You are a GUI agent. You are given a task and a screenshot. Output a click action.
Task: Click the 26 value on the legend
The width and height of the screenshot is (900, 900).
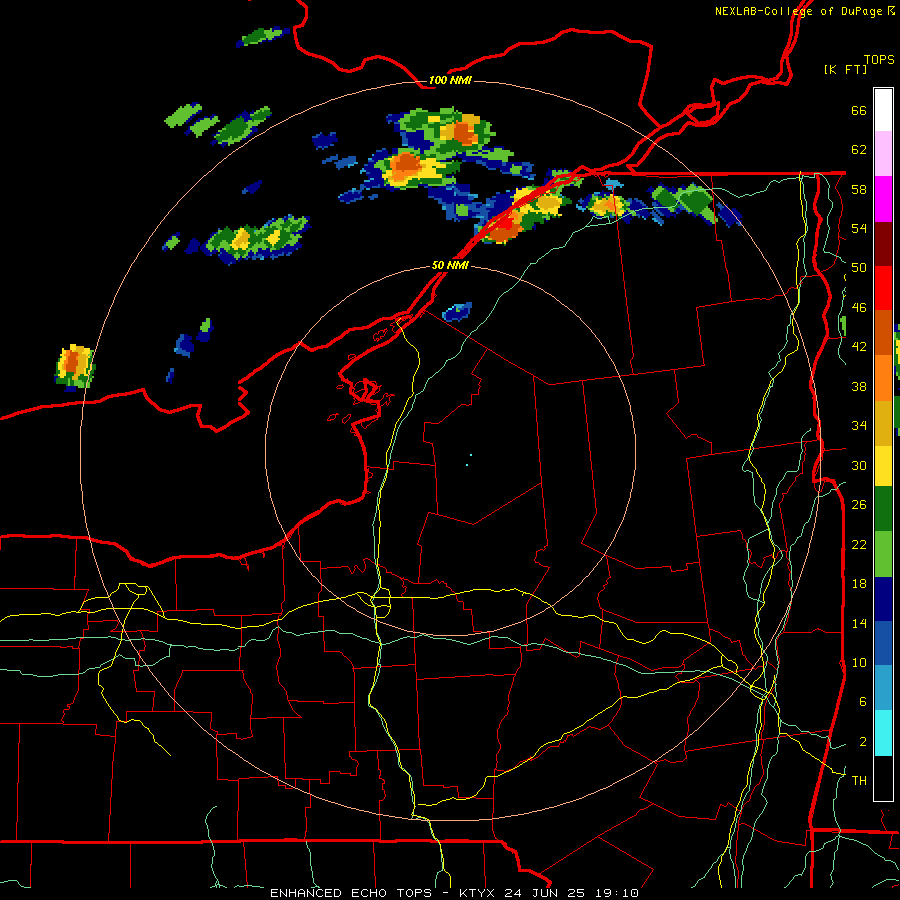(859, 505)
